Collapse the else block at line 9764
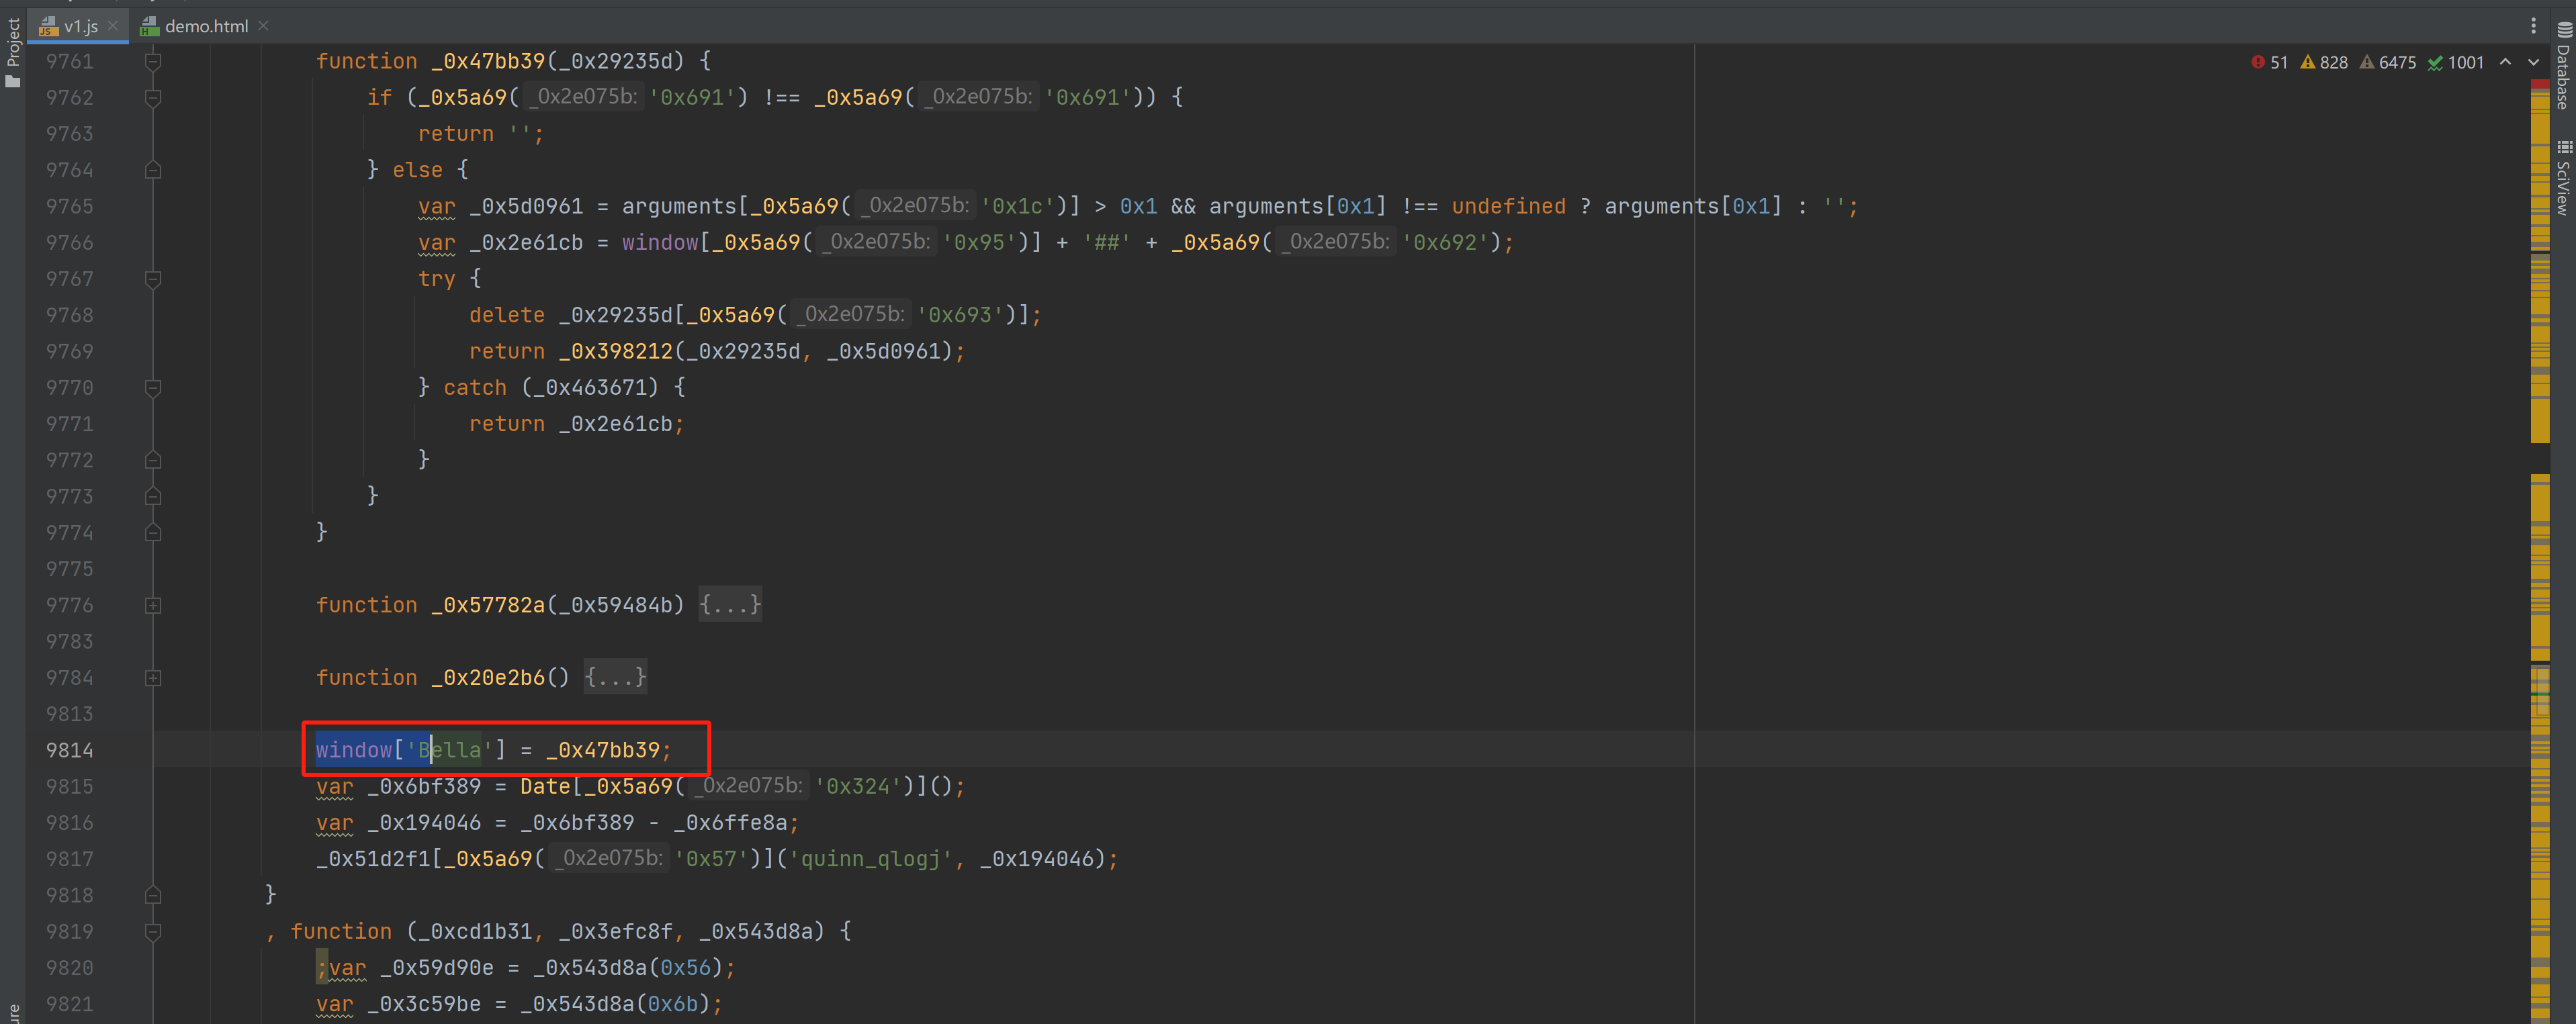This screenshot has height=1024, width=2576. coord(153,170)
